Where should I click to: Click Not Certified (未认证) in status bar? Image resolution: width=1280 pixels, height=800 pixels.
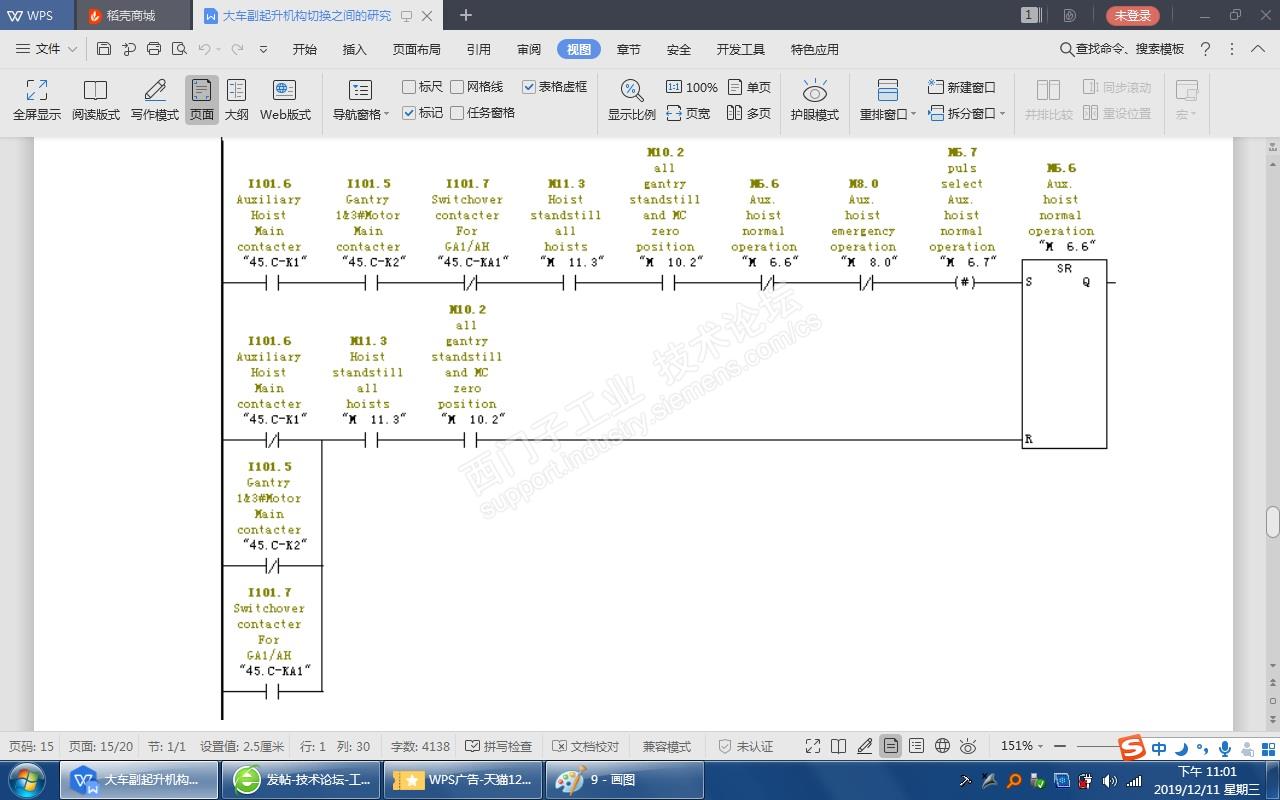tap(746, 746)
